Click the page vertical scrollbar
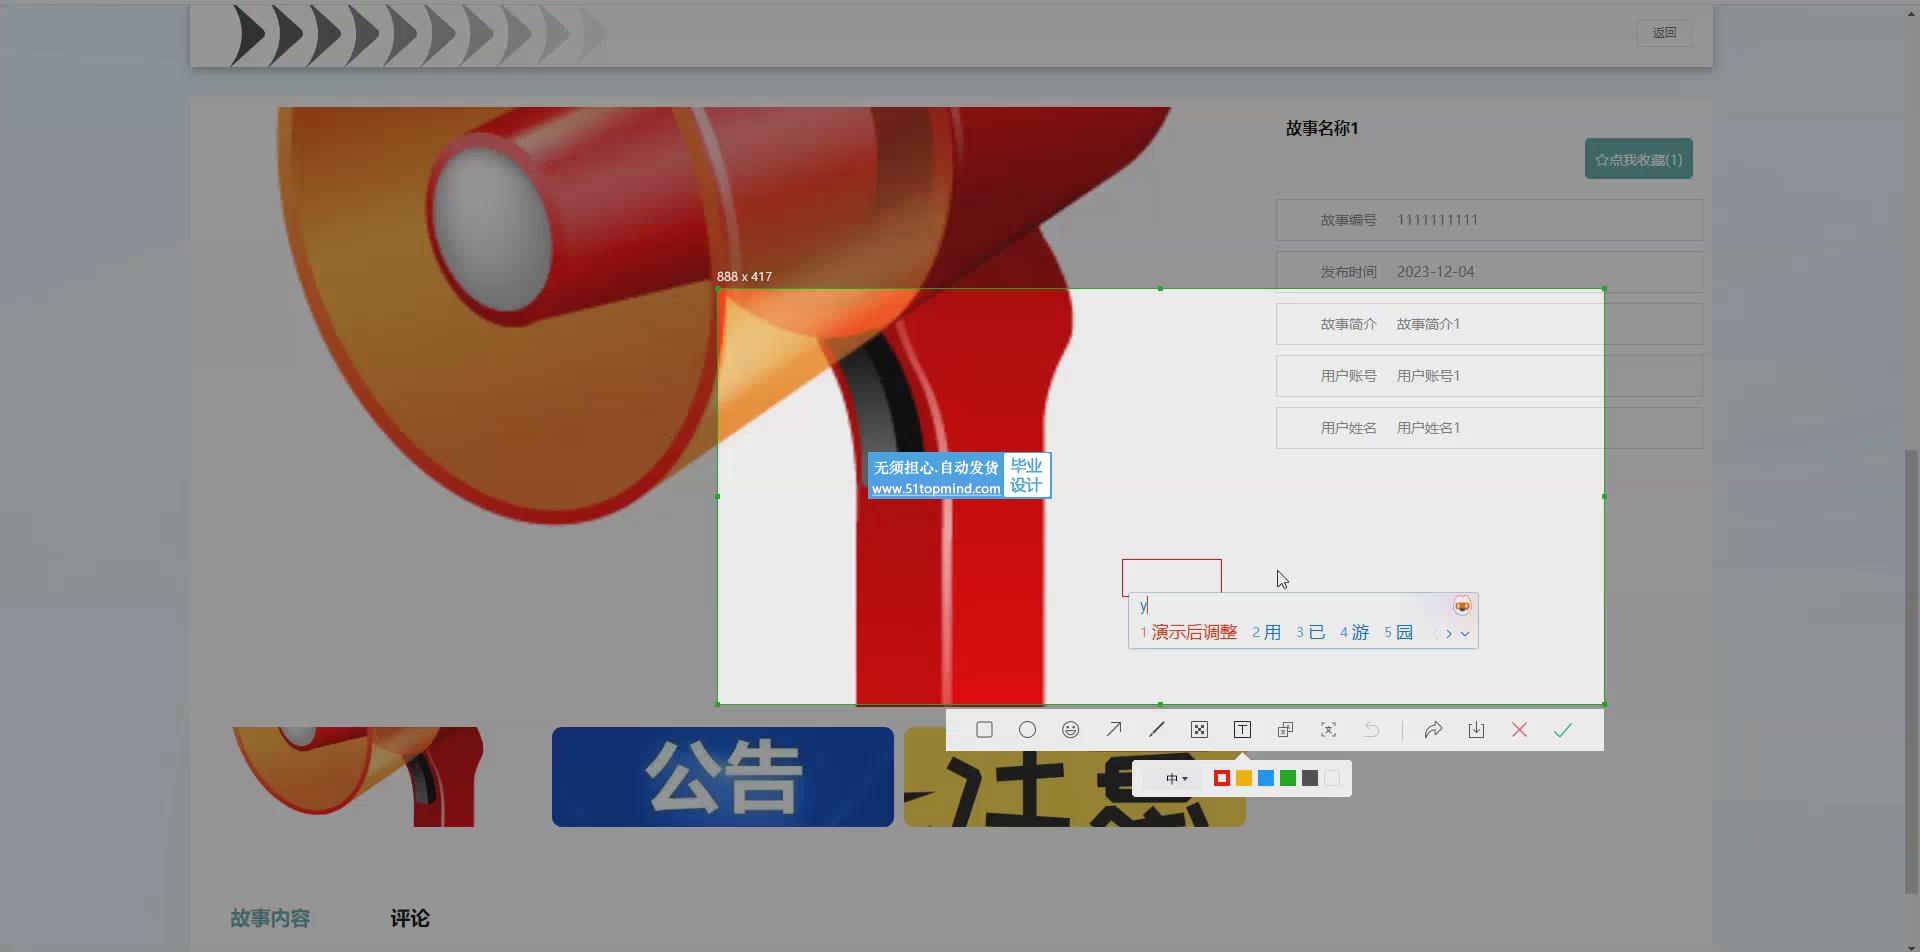Viewport: 1920px width, 952px height. (x=1911, y=670)
